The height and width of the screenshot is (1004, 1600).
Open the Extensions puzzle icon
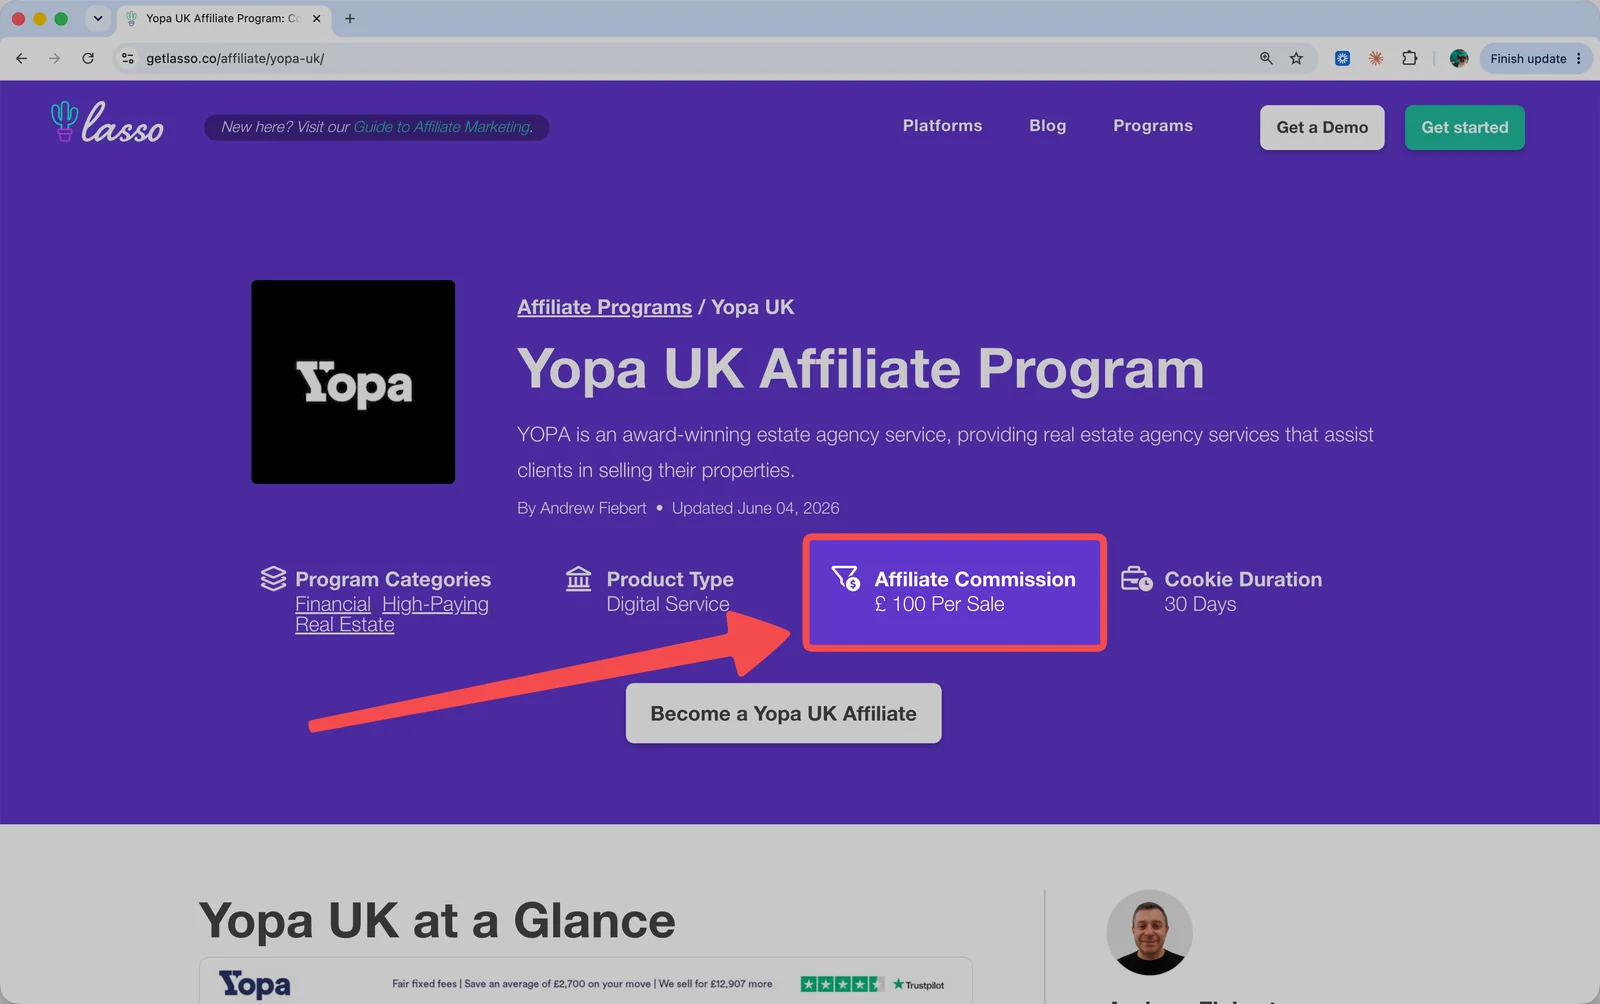pyautogui.click(x=1410, y=58)
